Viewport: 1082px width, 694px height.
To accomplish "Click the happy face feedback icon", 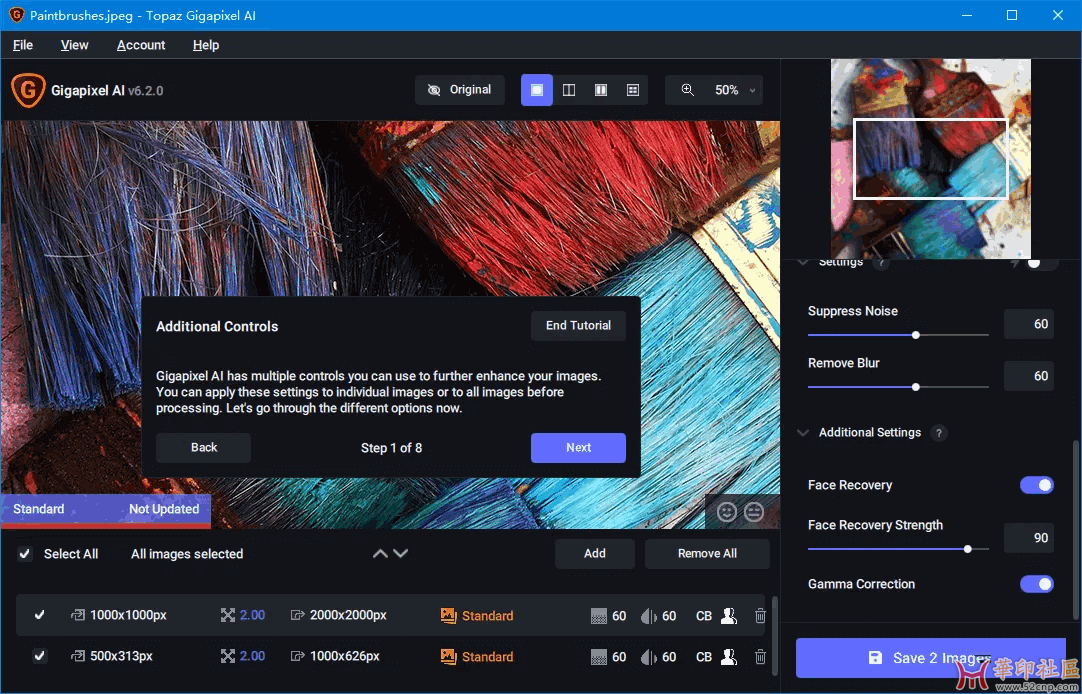I will pos(727,511).
